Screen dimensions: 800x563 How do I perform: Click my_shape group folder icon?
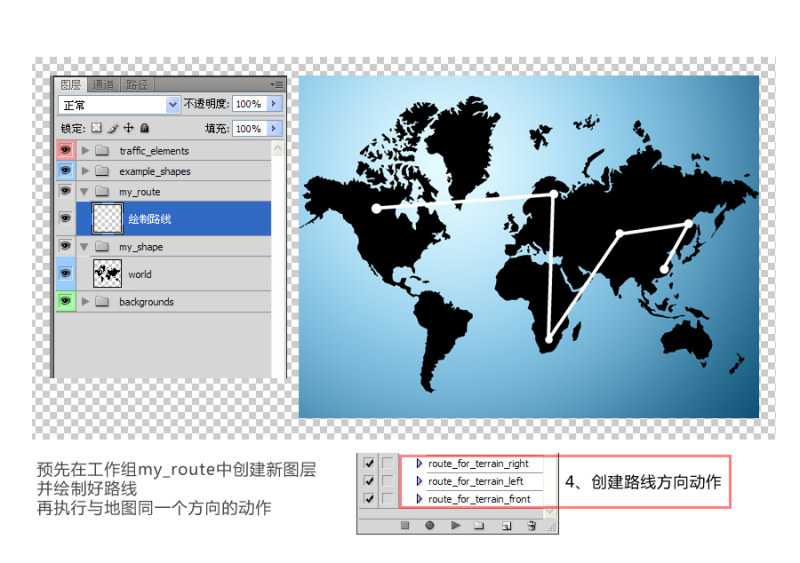tap(103, 247)
